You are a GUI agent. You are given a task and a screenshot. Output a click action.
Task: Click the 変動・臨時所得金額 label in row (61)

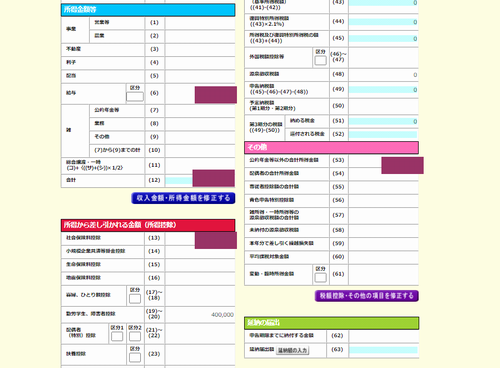point(272,274)
